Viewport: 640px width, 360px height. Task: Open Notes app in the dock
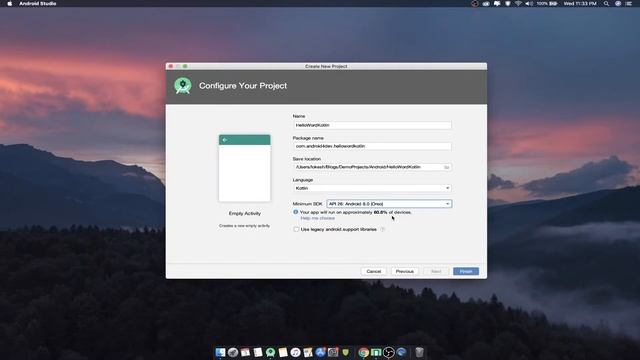coord(283,352)
